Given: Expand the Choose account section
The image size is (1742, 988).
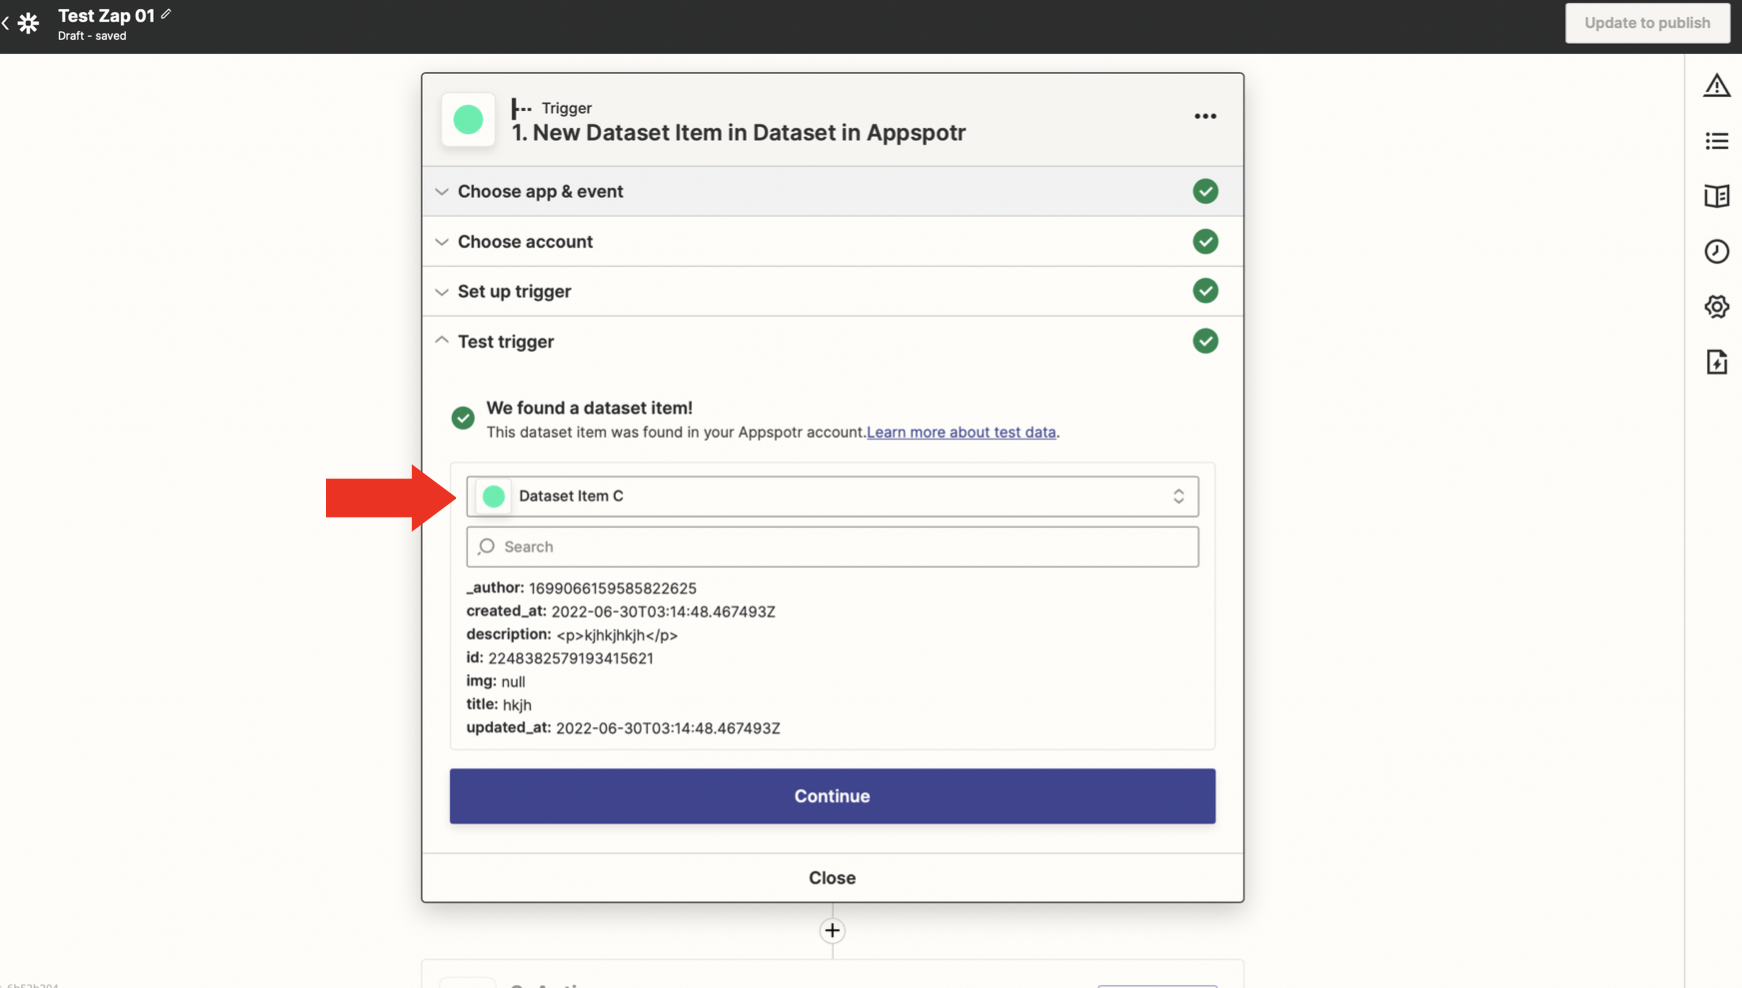Looking at the screenshot, I should pos(832,241).
